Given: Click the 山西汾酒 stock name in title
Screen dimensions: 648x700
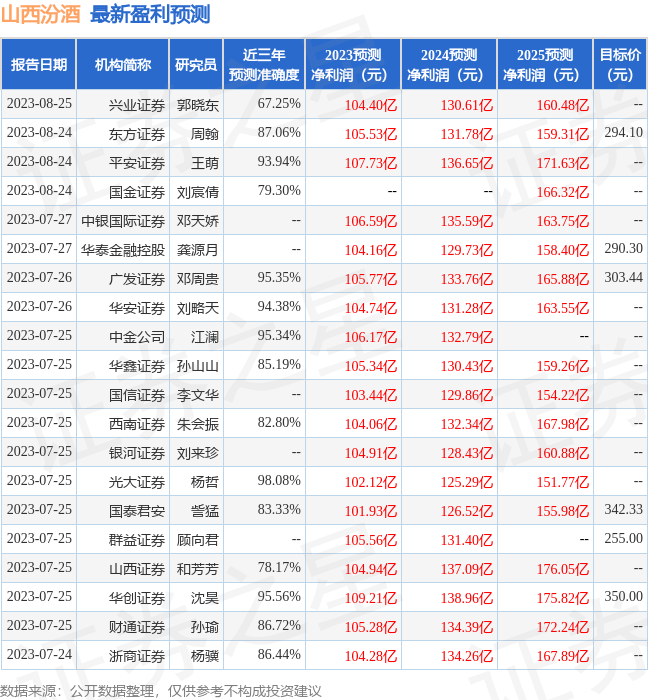Looking at the screenshot, I should click(42, 15).
